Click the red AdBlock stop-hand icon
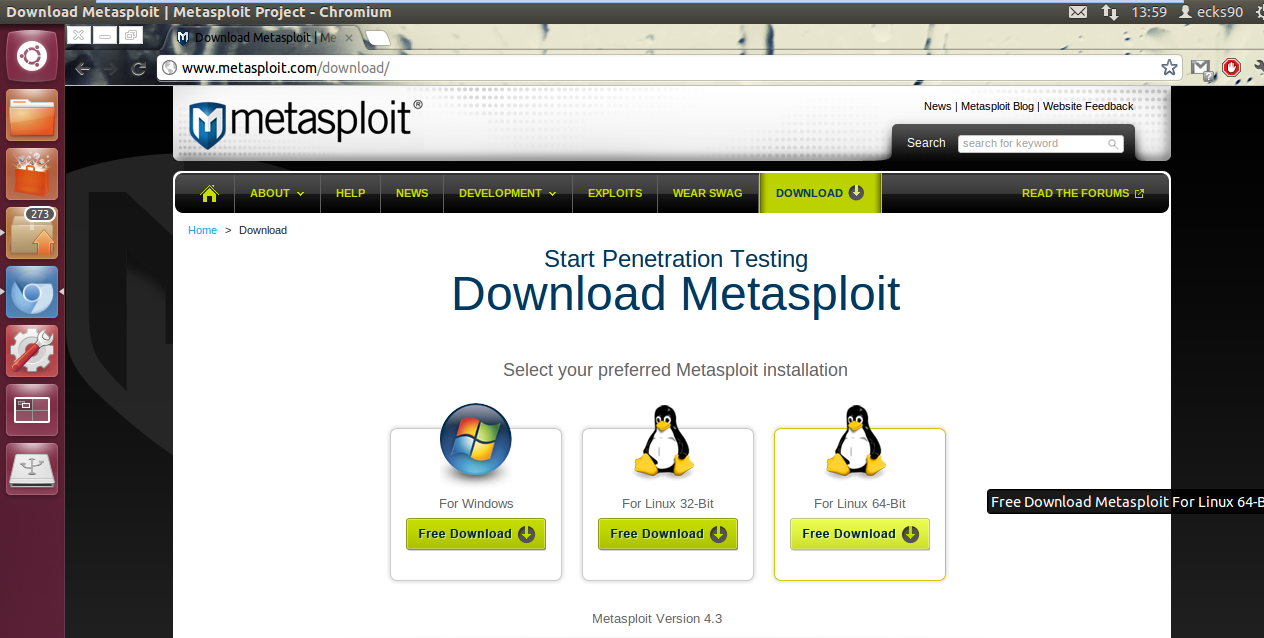This screenshot has height=638, width=1264. [1231, 68]
